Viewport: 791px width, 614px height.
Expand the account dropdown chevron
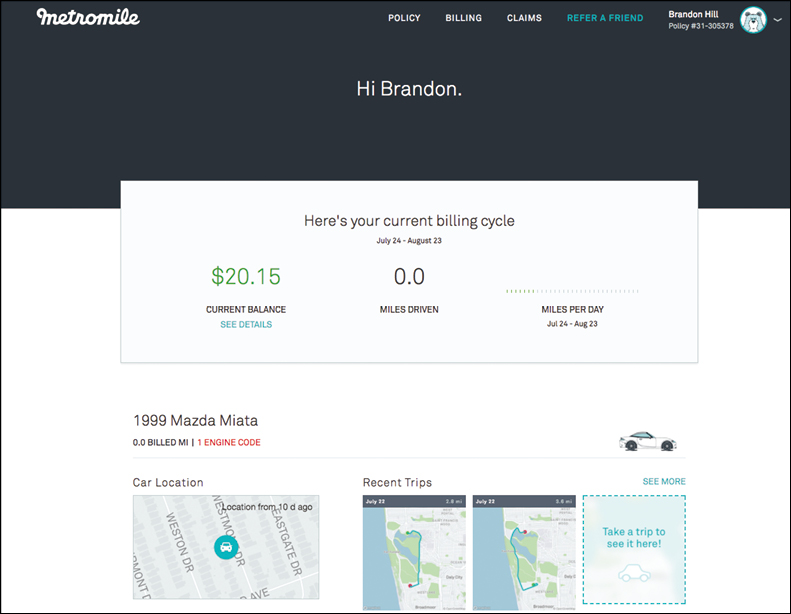click(x=777, y=20)
